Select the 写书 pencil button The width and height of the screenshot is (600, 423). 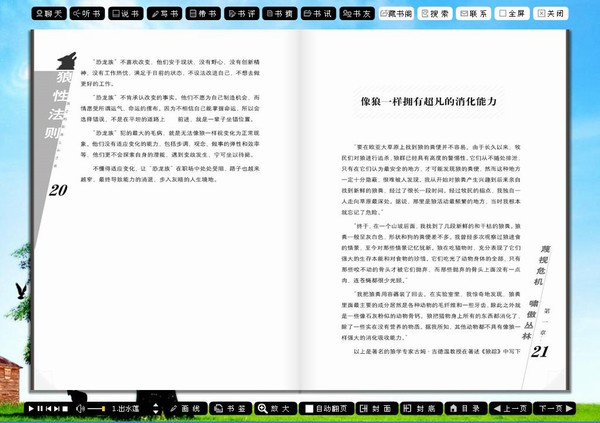(x=165, y=14)
